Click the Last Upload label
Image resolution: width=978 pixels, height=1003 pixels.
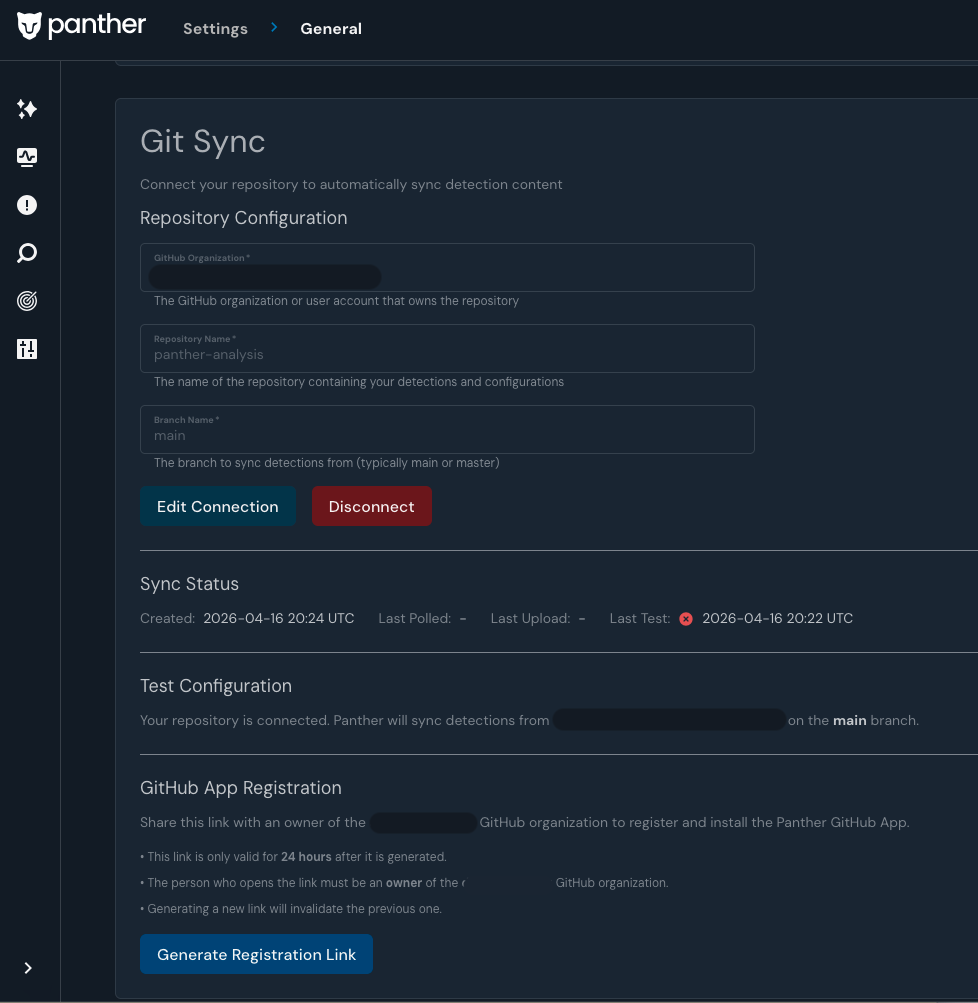click(530, 619)
